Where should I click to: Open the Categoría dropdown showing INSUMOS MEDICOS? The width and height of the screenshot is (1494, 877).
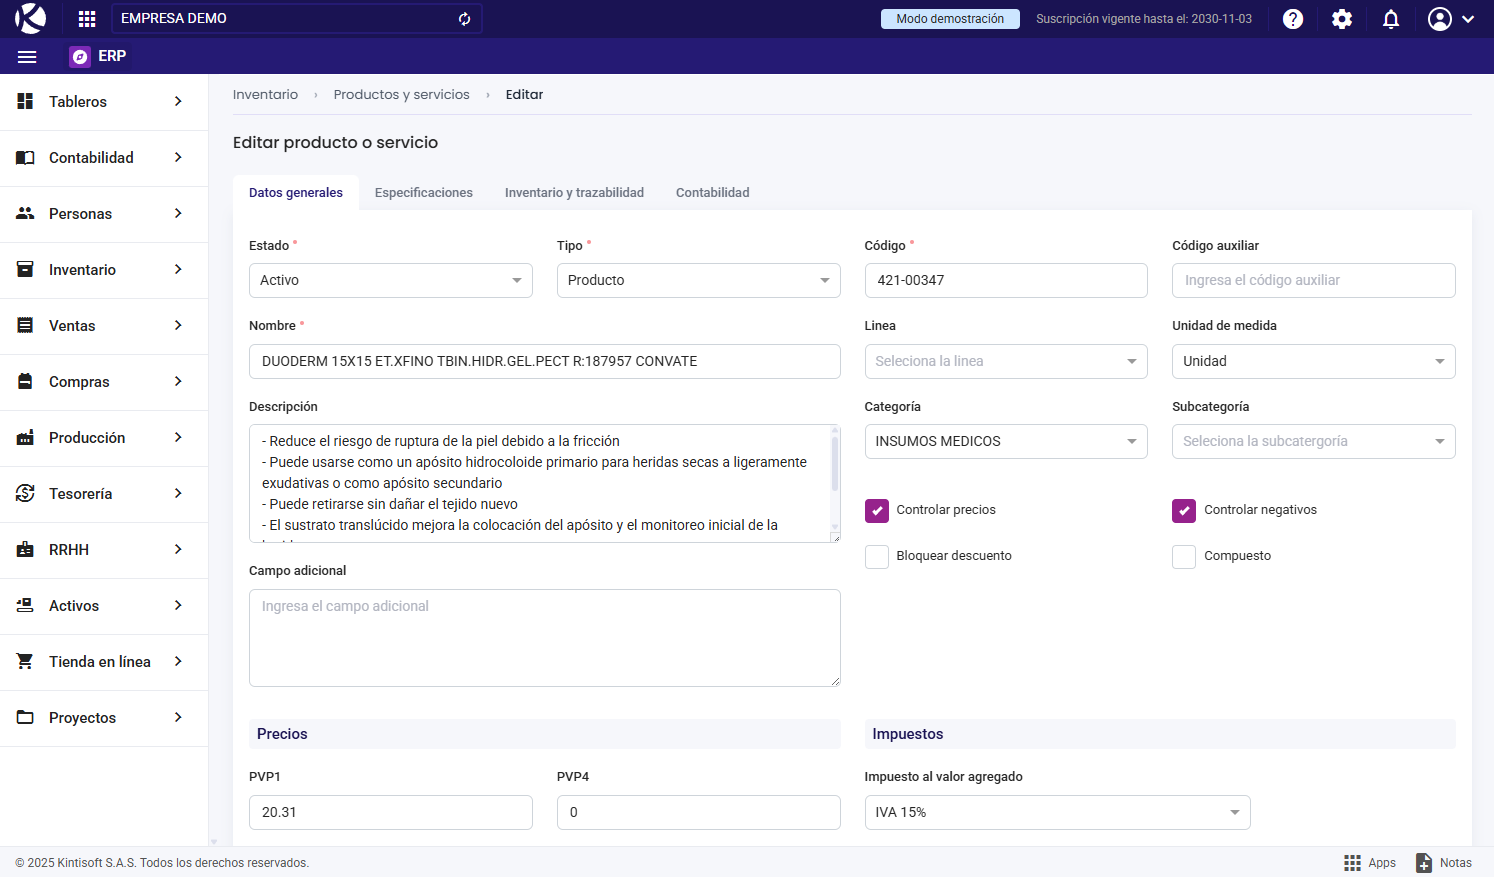1005,442
